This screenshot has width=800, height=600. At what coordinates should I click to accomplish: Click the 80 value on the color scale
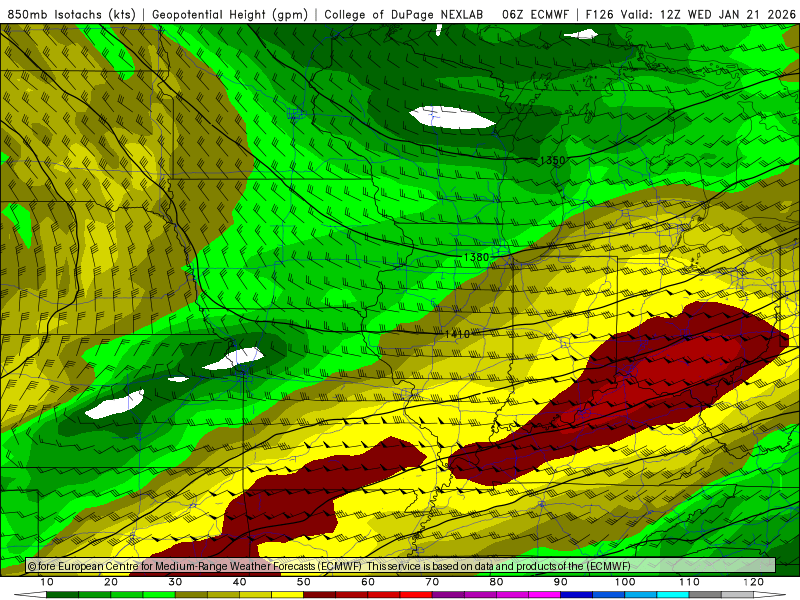pos(496,582)
